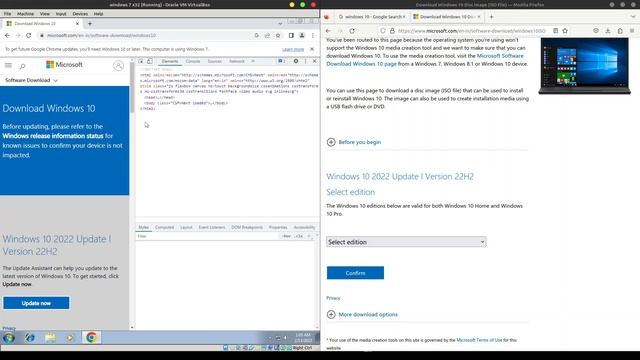The height and width of the screenshot is (360, 640).
Task: Switch to the DevTools Network tab
Action: click(237, 61)
